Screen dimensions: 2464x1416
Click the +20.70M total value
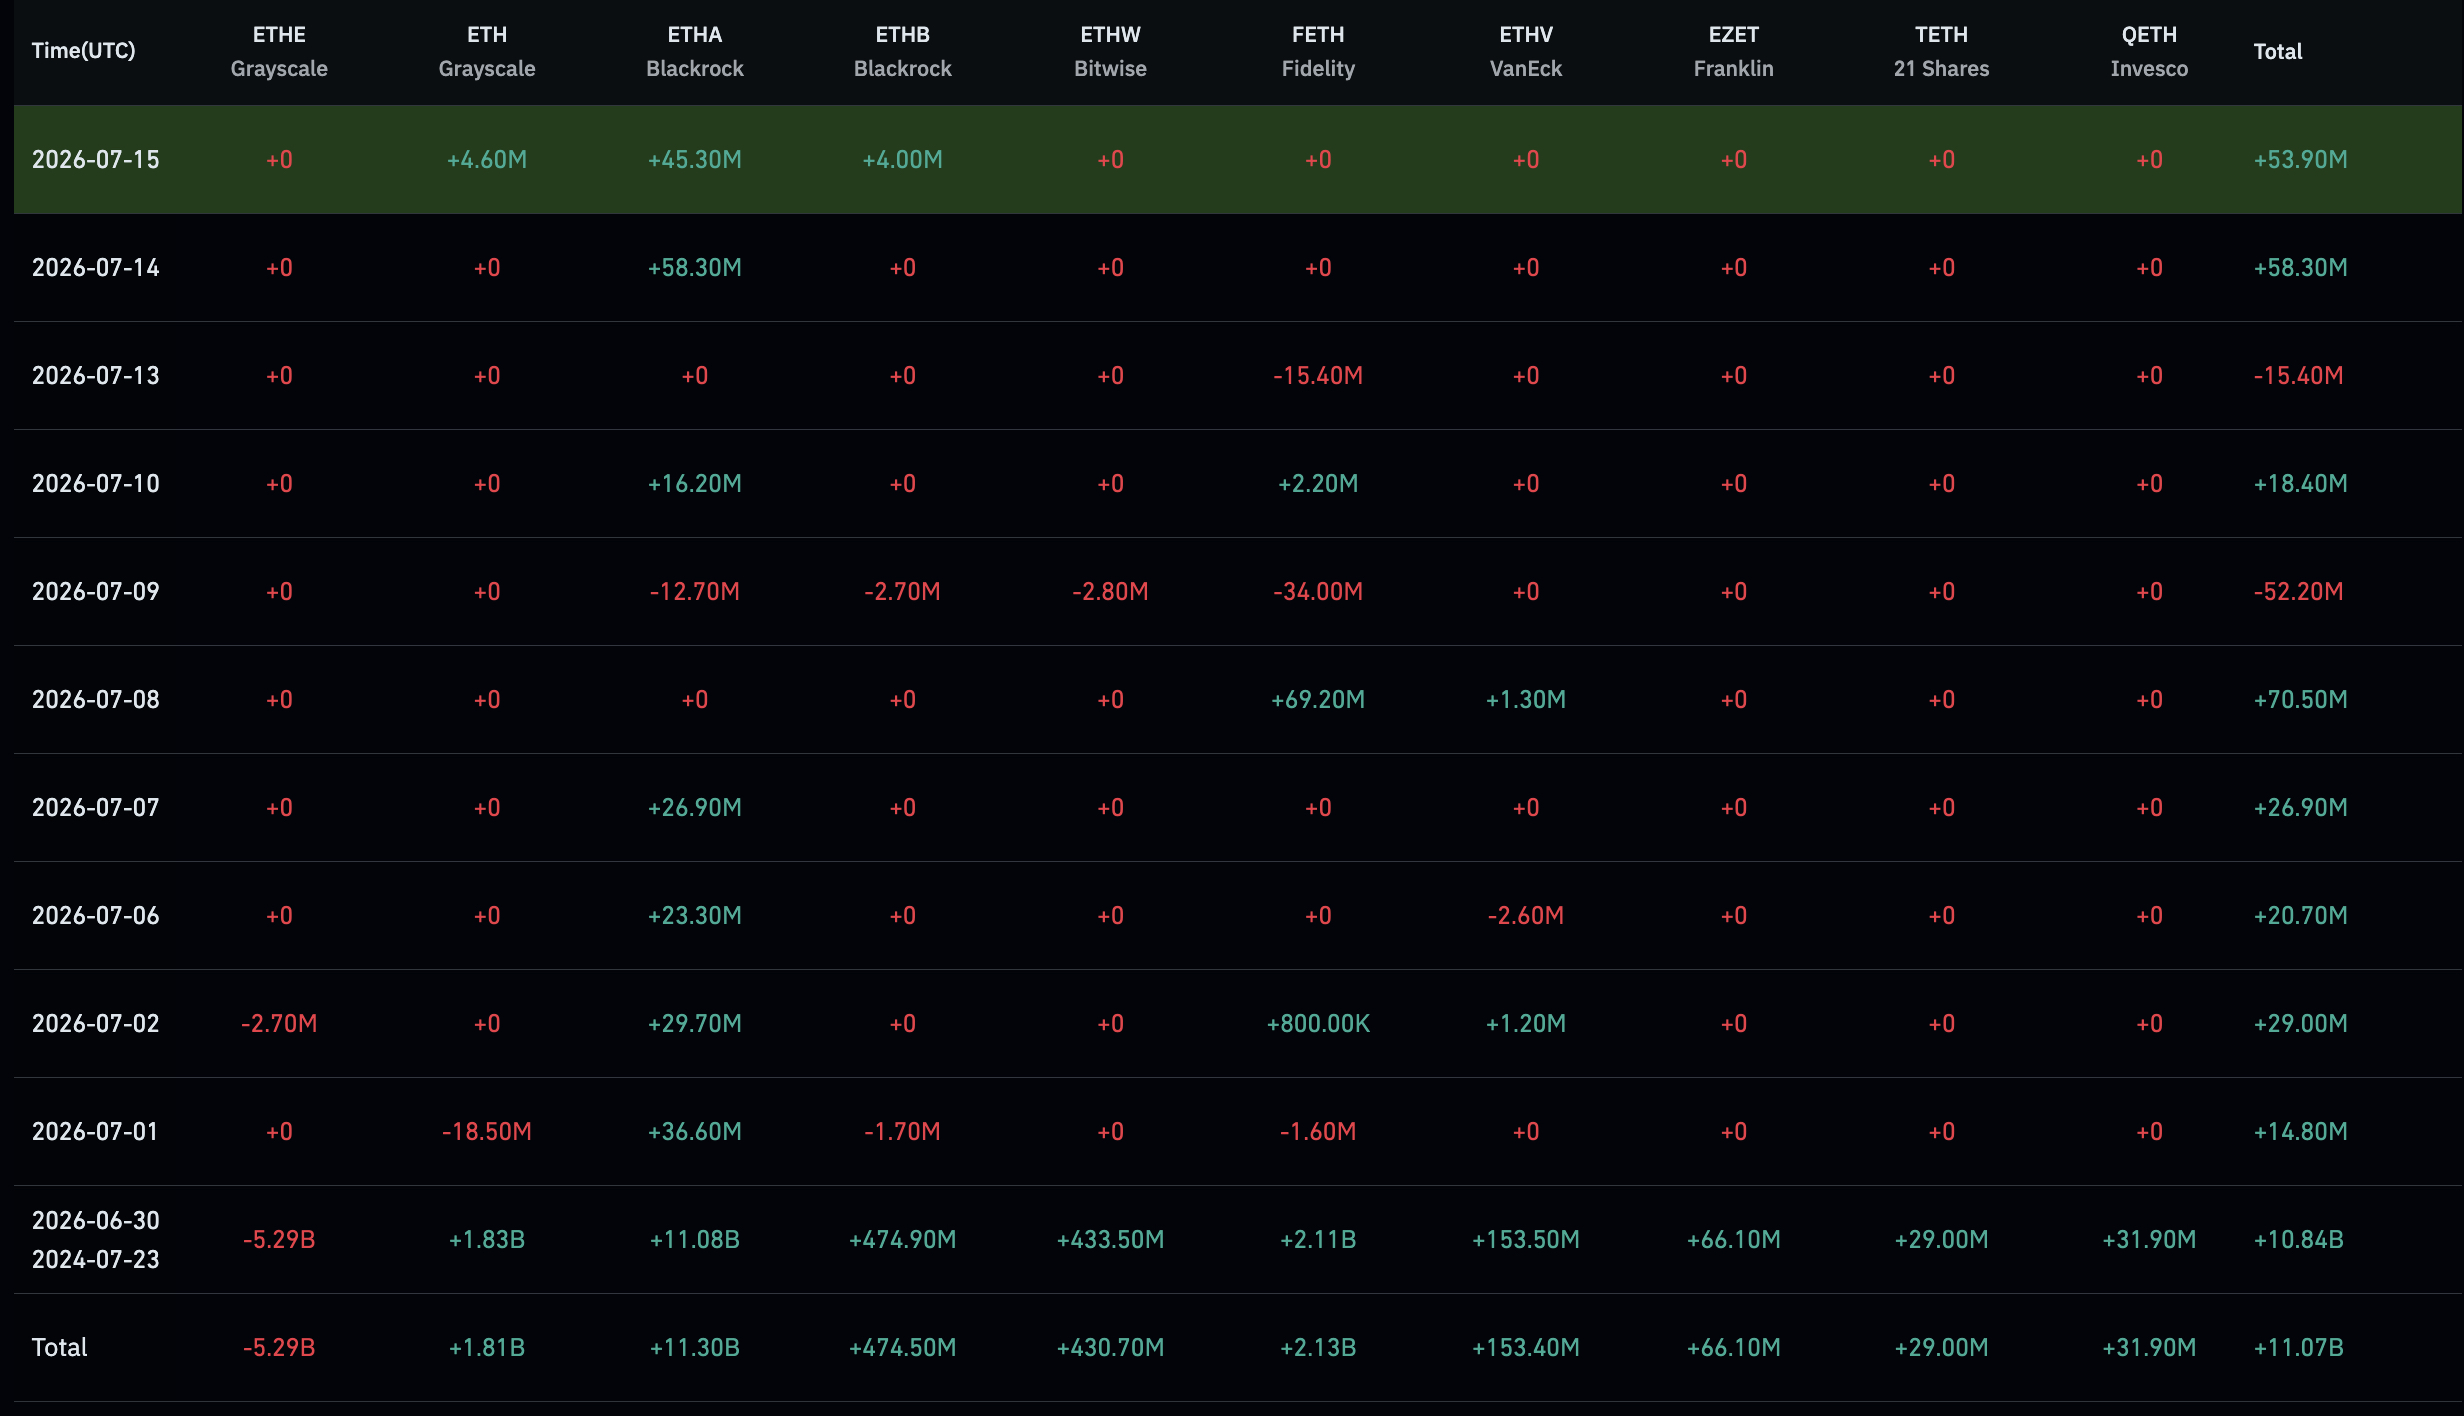2301,916
